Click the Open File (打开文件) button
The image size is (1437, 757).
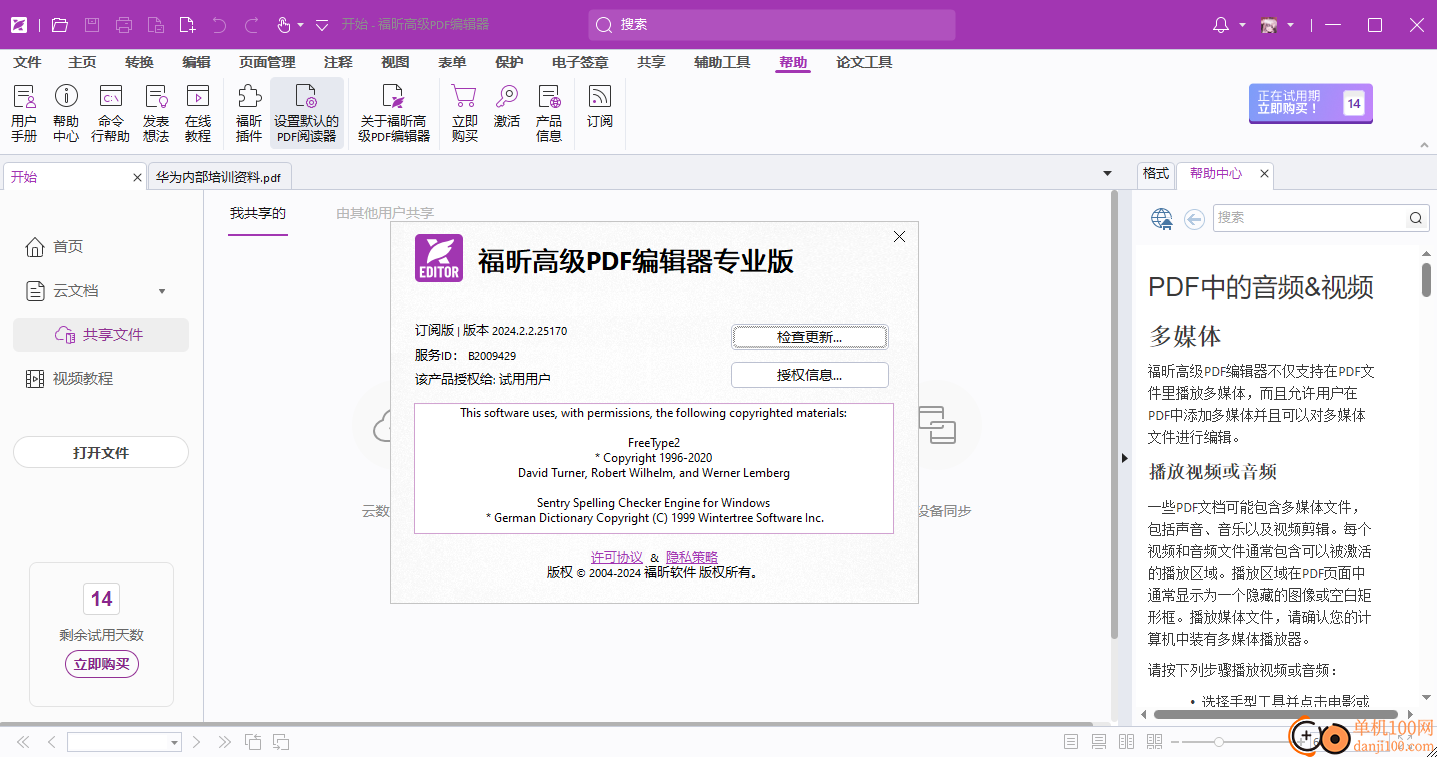coord(101,453)
